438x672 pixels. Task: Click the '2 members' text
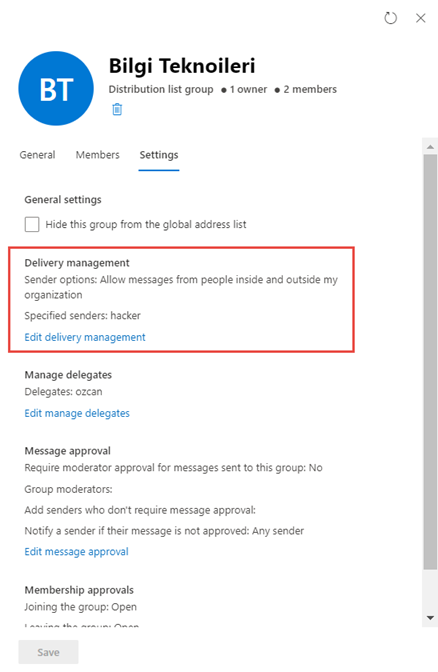click(310, 90)
